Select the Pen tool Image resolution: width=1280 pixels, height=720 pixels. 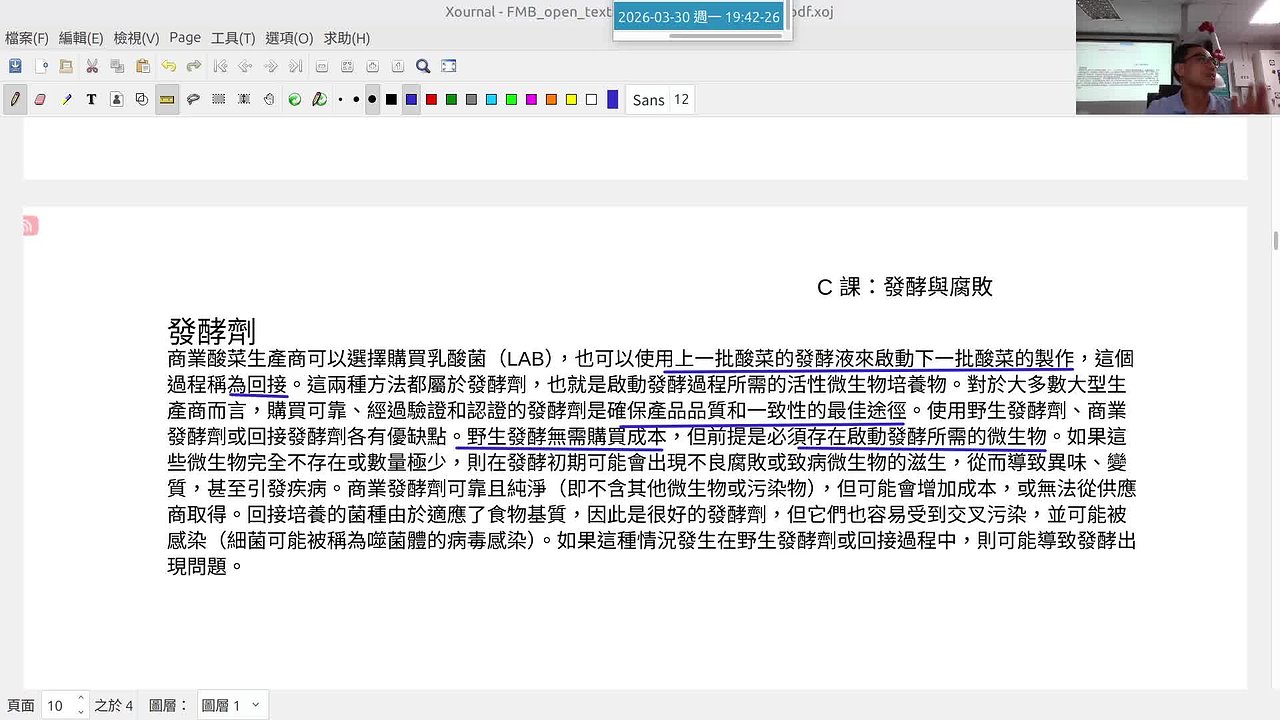coord(15,99)
